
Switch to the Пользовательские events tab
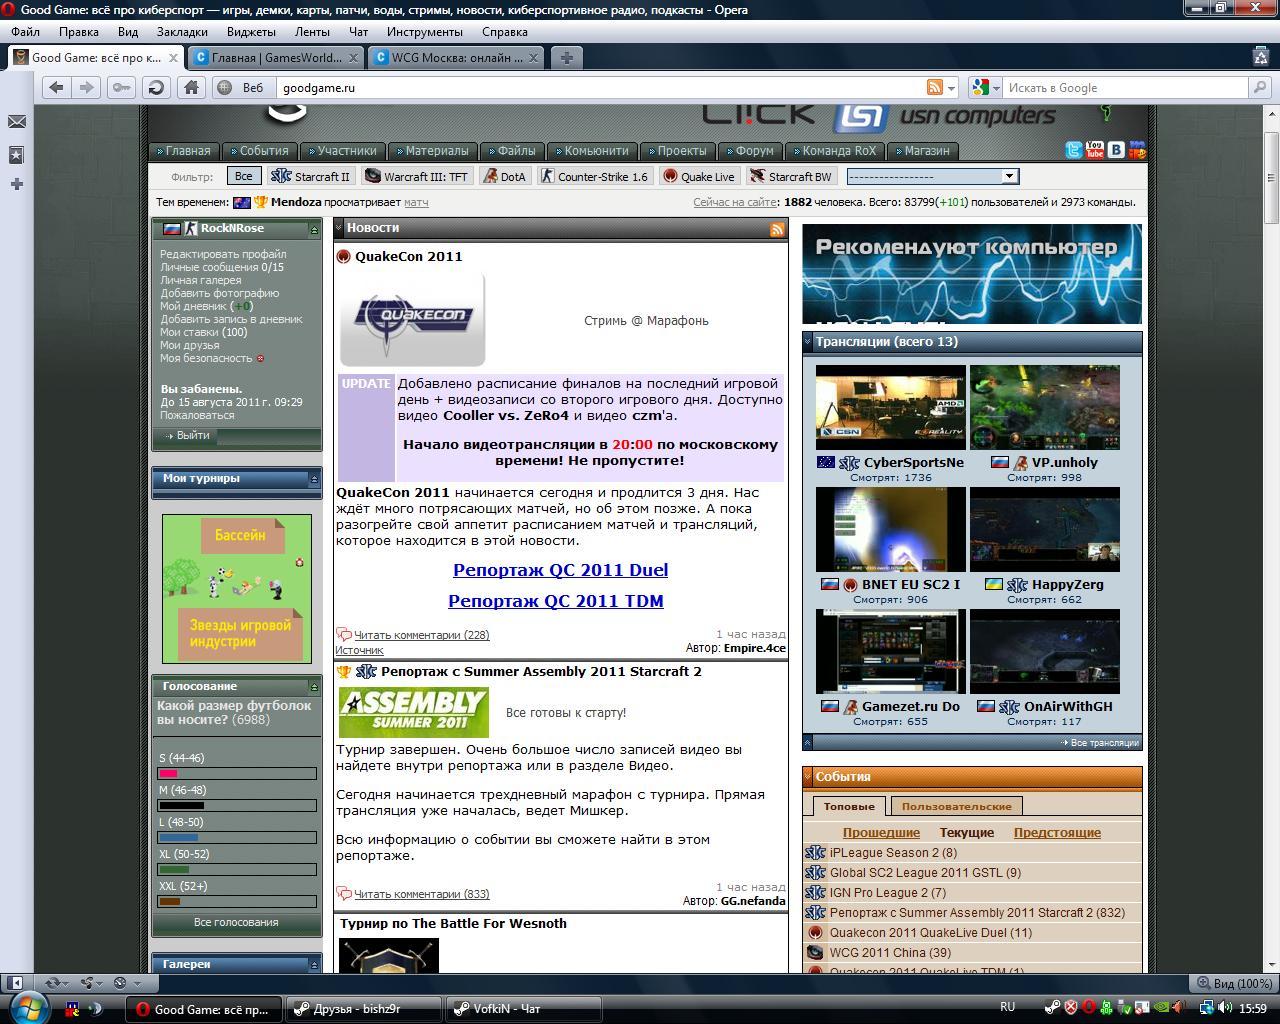click(x=956, y=806)
